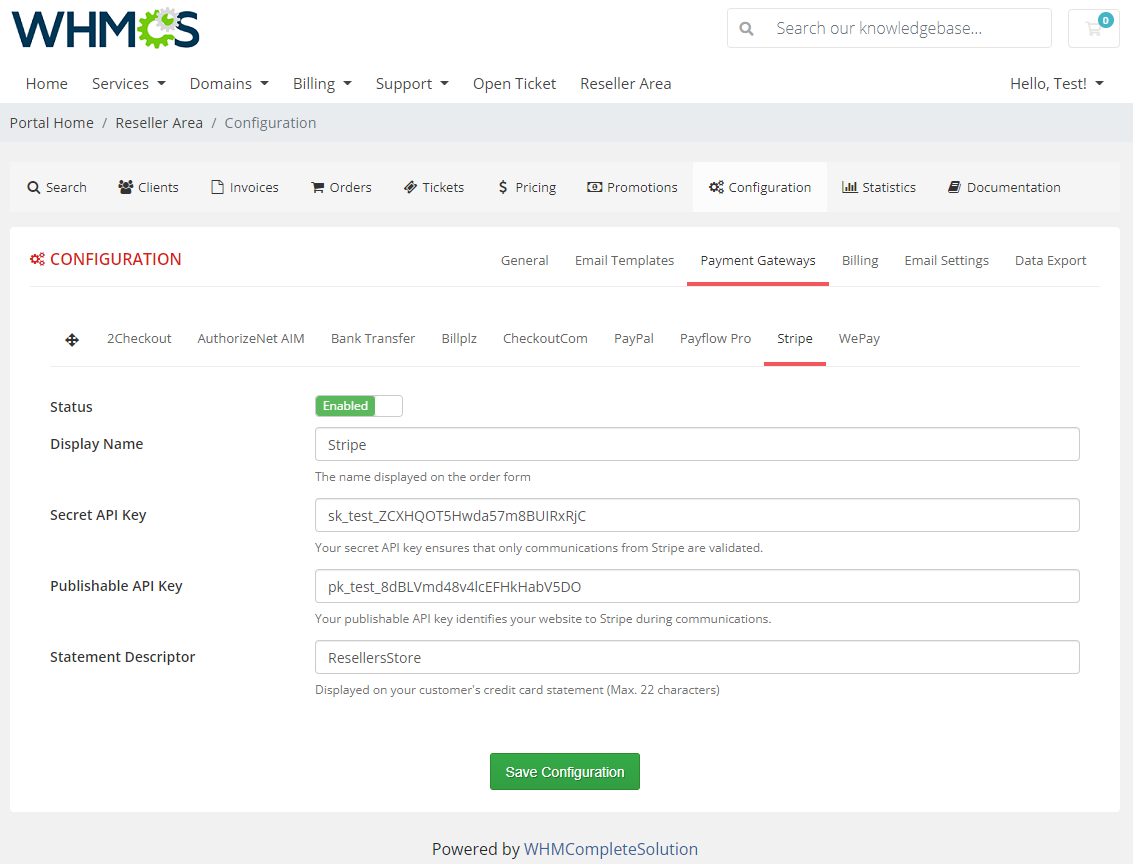1133x864 pixels.
Task: Select the Bank Transfer gateway tab
Action: [373, 338]
